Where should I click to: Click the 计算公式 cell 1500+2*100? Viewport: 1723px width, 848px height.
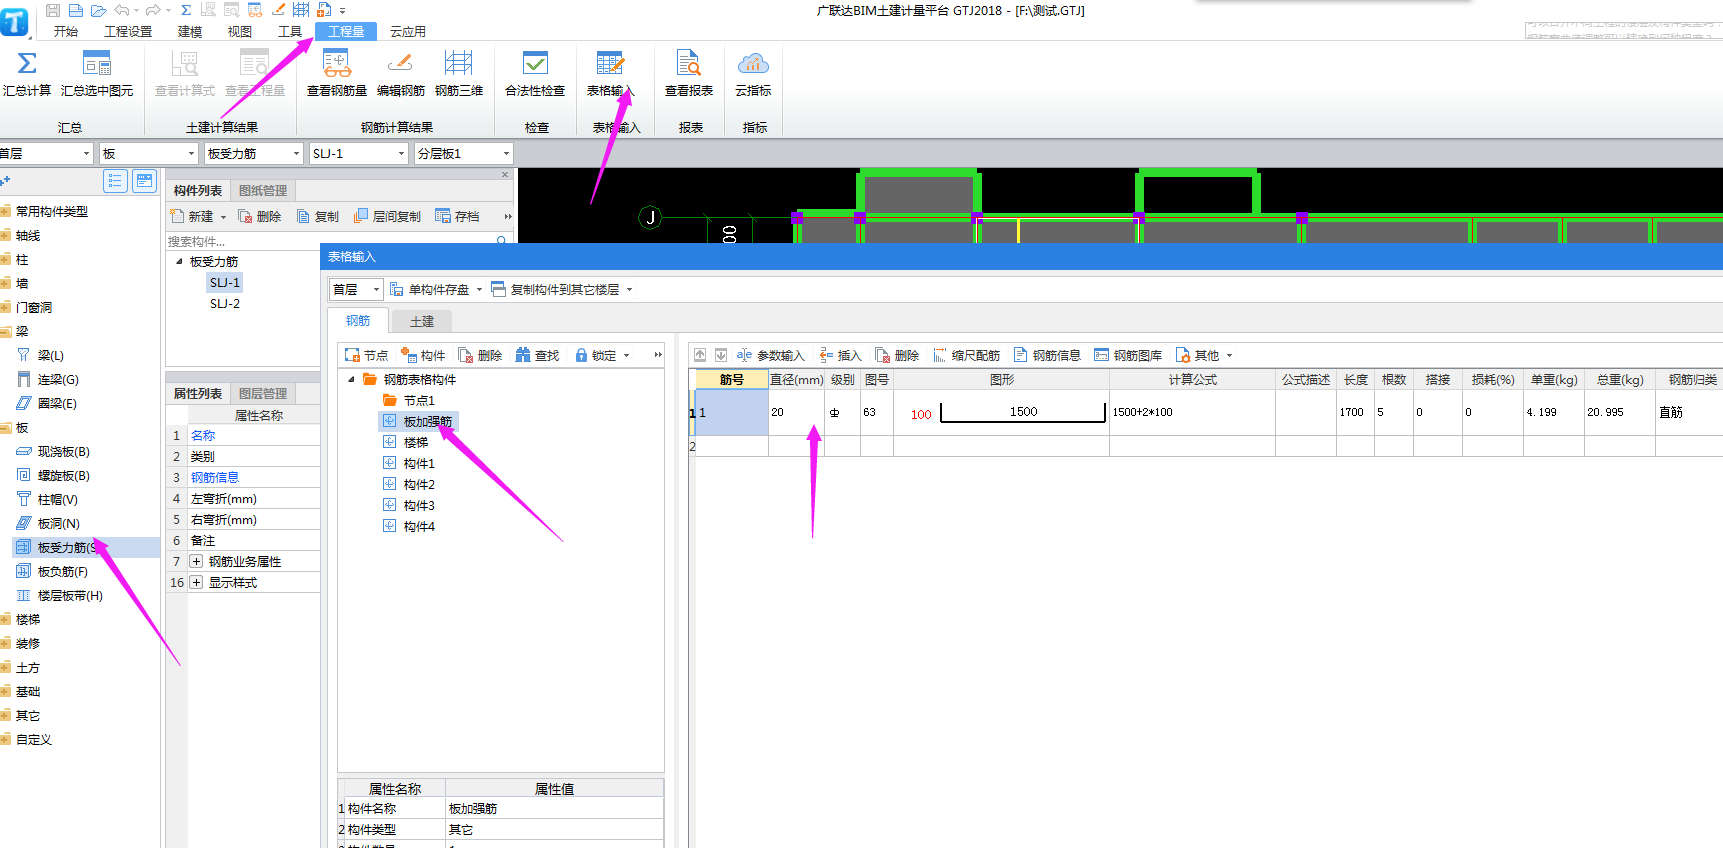pyautogui.click(x=1192, y=412)
